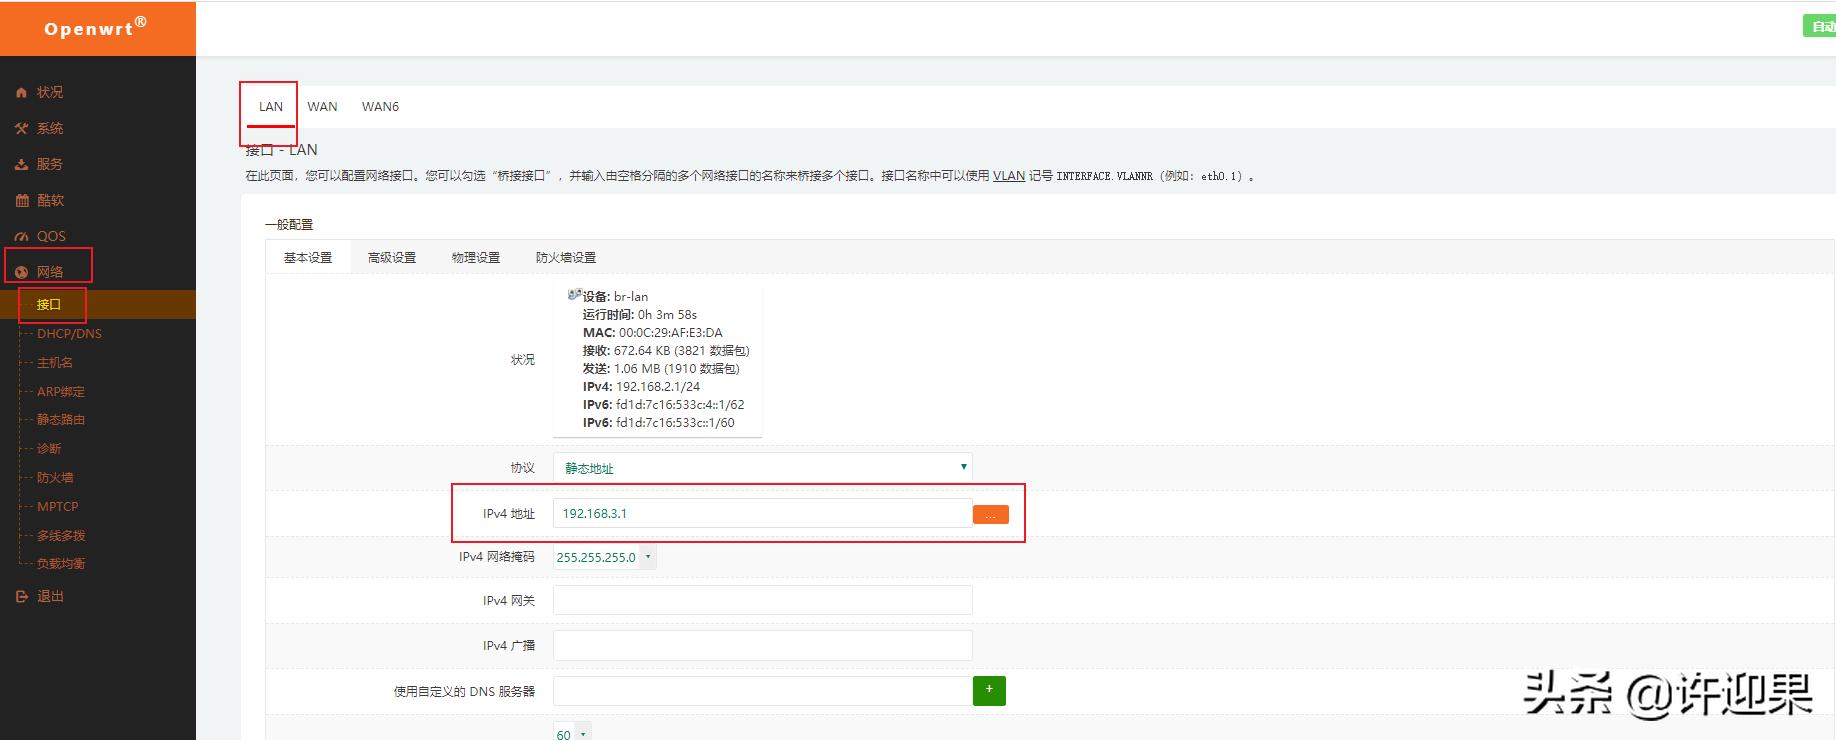Click the home icon beside 状况
This screenshot has height=740, width=1836.
(21, 92)
